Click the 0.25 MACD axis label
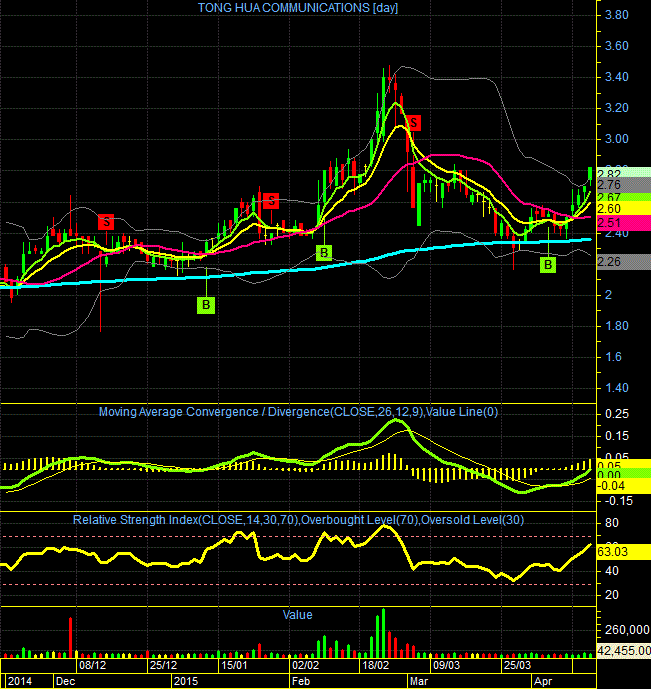This screenshot has width=651, height=689. [x=617, y=414]
